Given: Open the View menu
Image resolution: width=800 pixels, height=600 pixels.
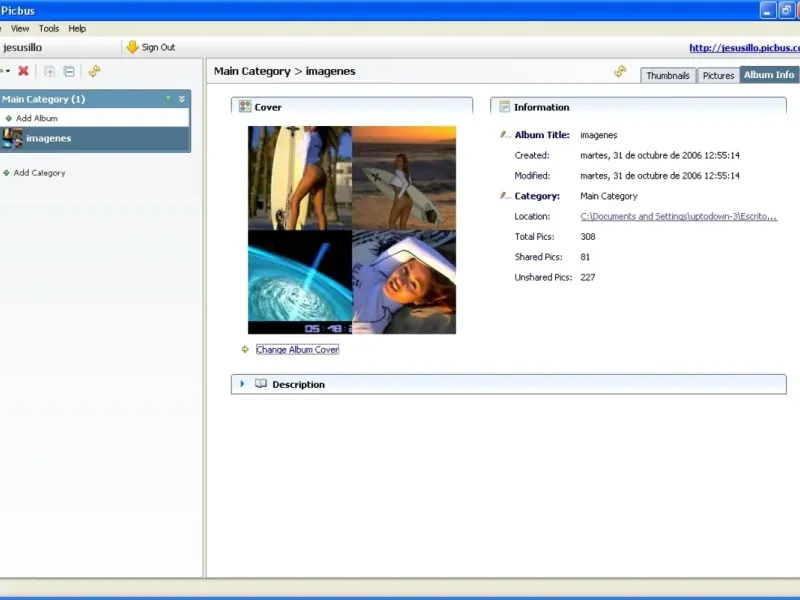Looking at the screenshot, I should coord(20,29).
